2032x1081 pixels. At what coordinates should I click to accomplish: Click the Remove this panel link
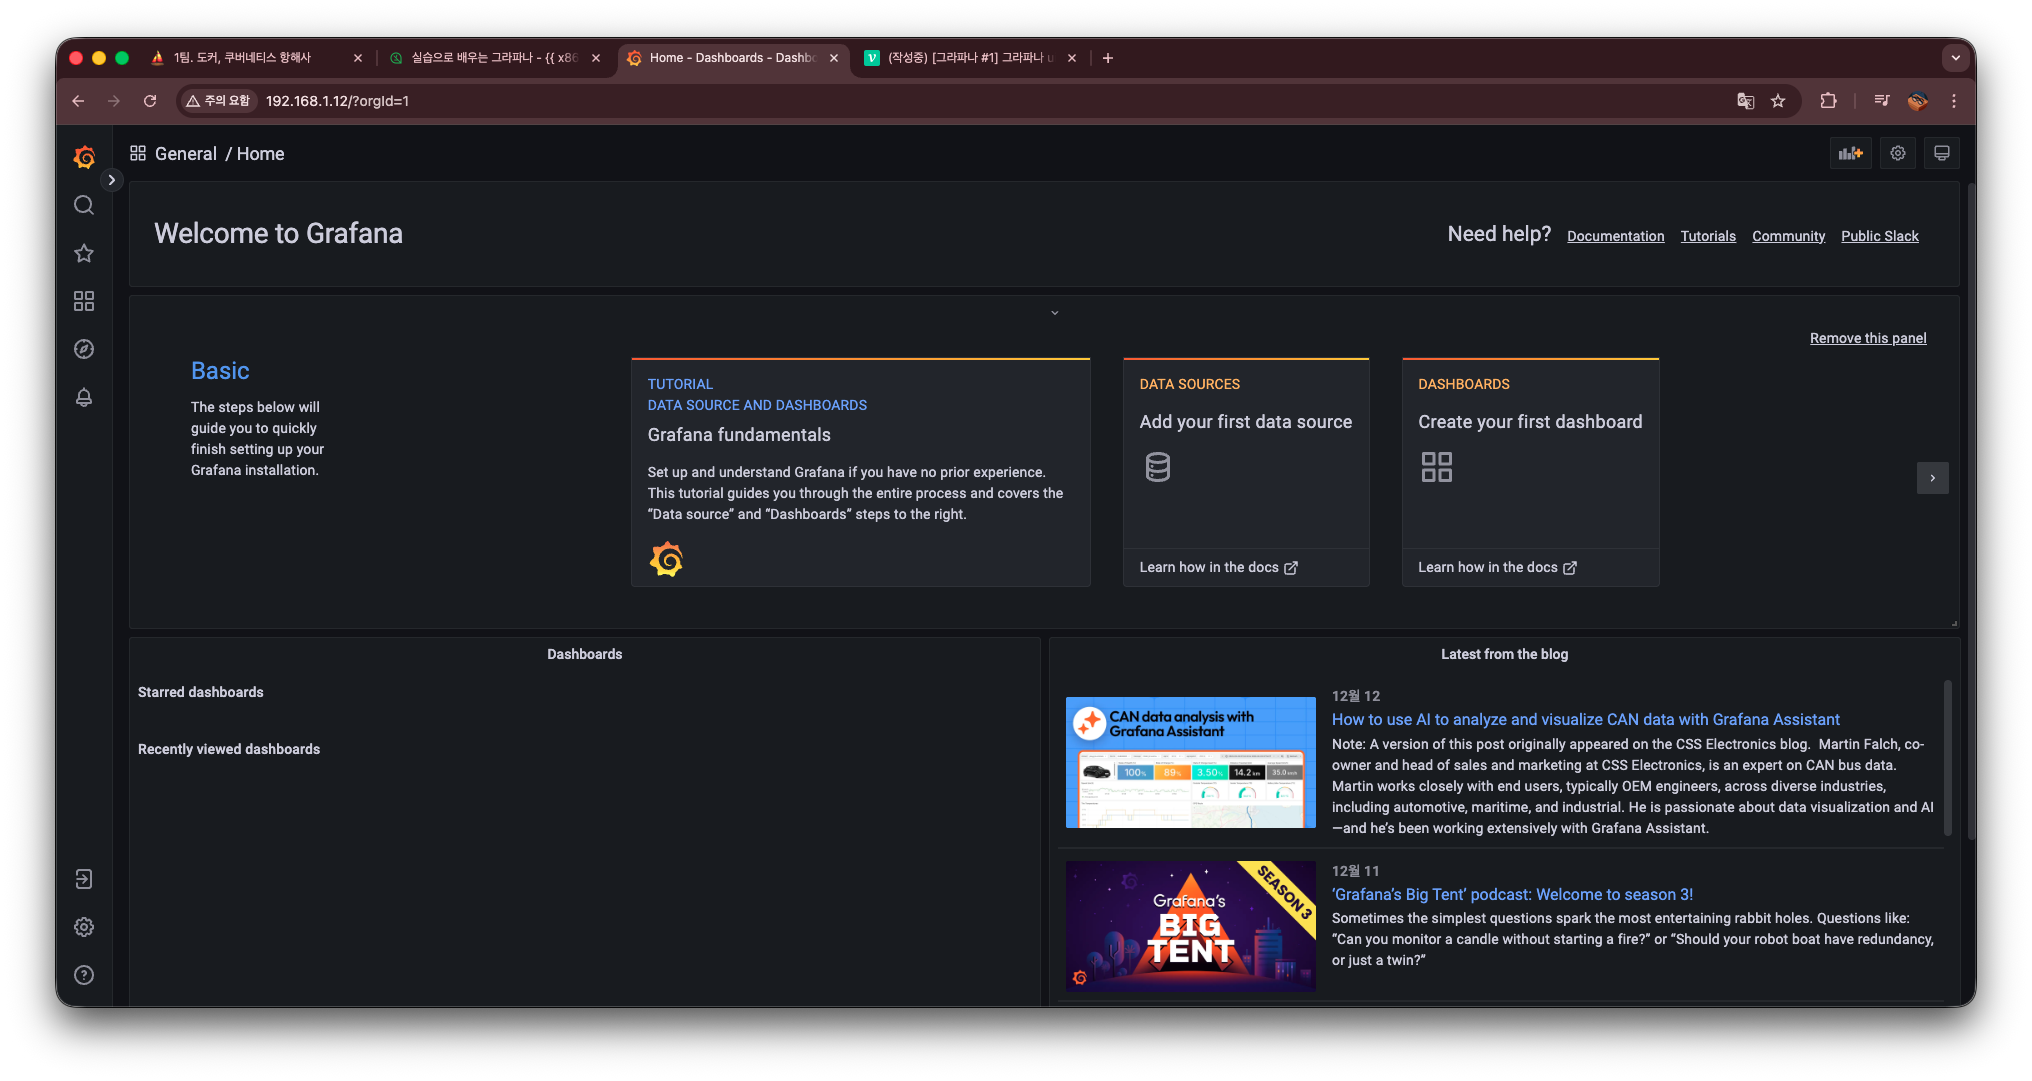pyautogui.click(x=1867, y=338)
